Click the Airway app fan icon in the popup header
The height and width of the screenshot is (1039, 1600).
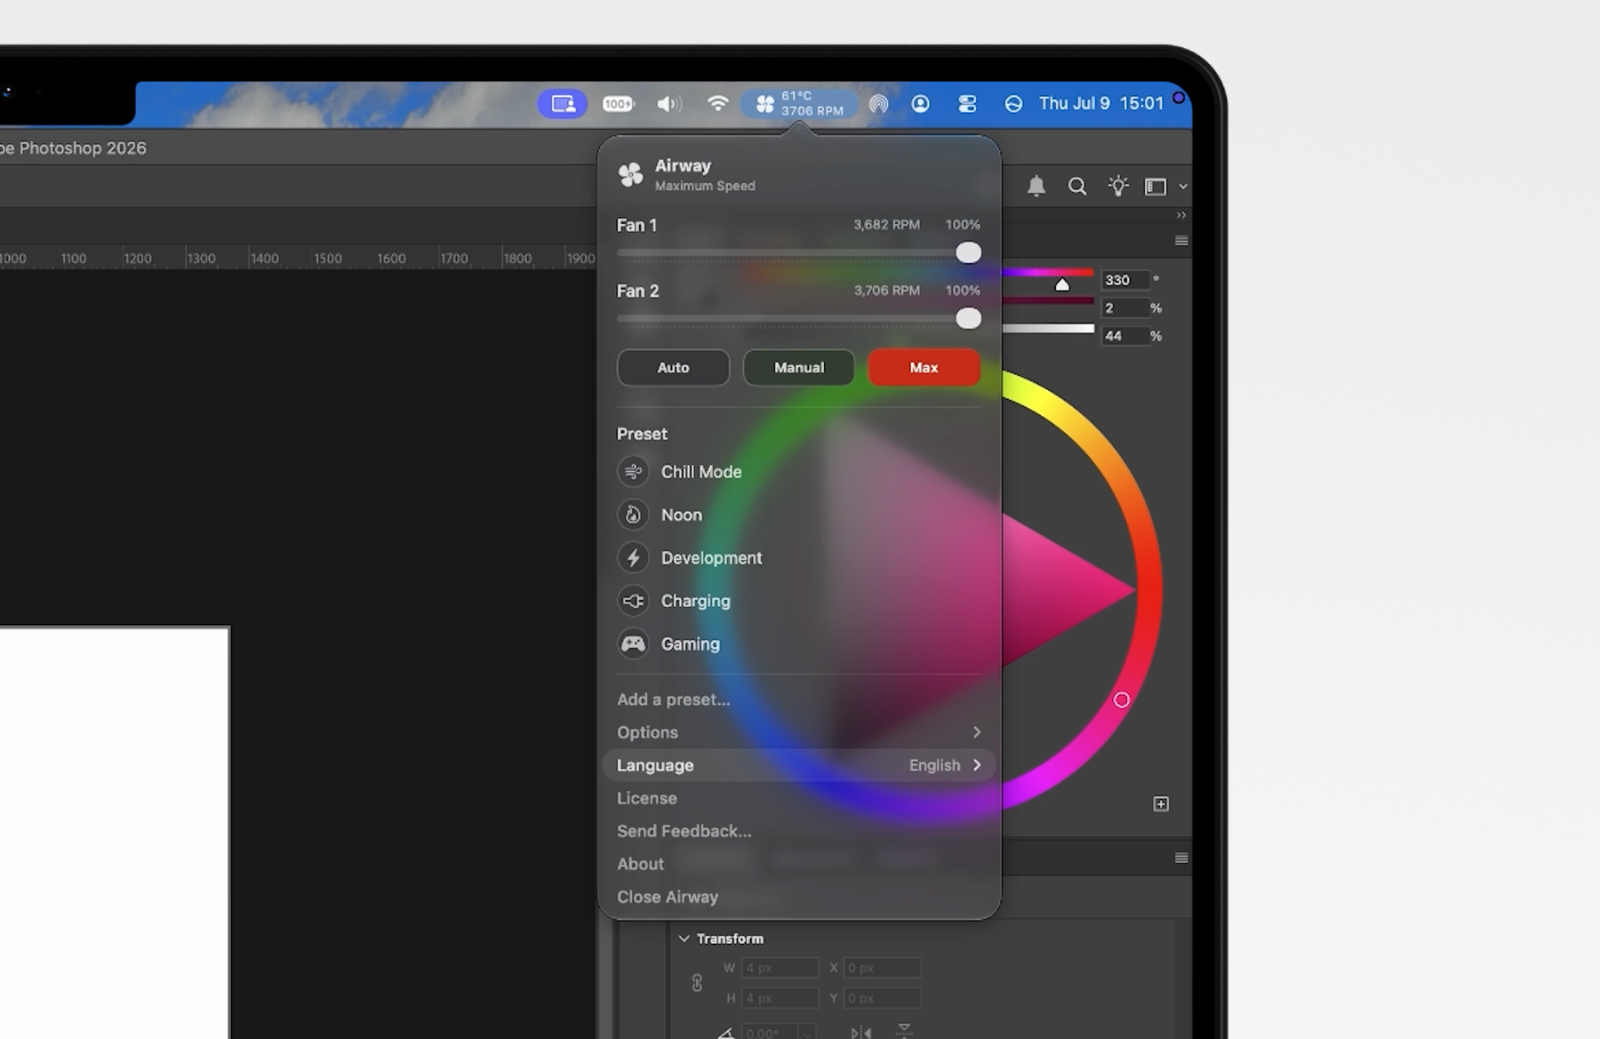coord(631,174)
